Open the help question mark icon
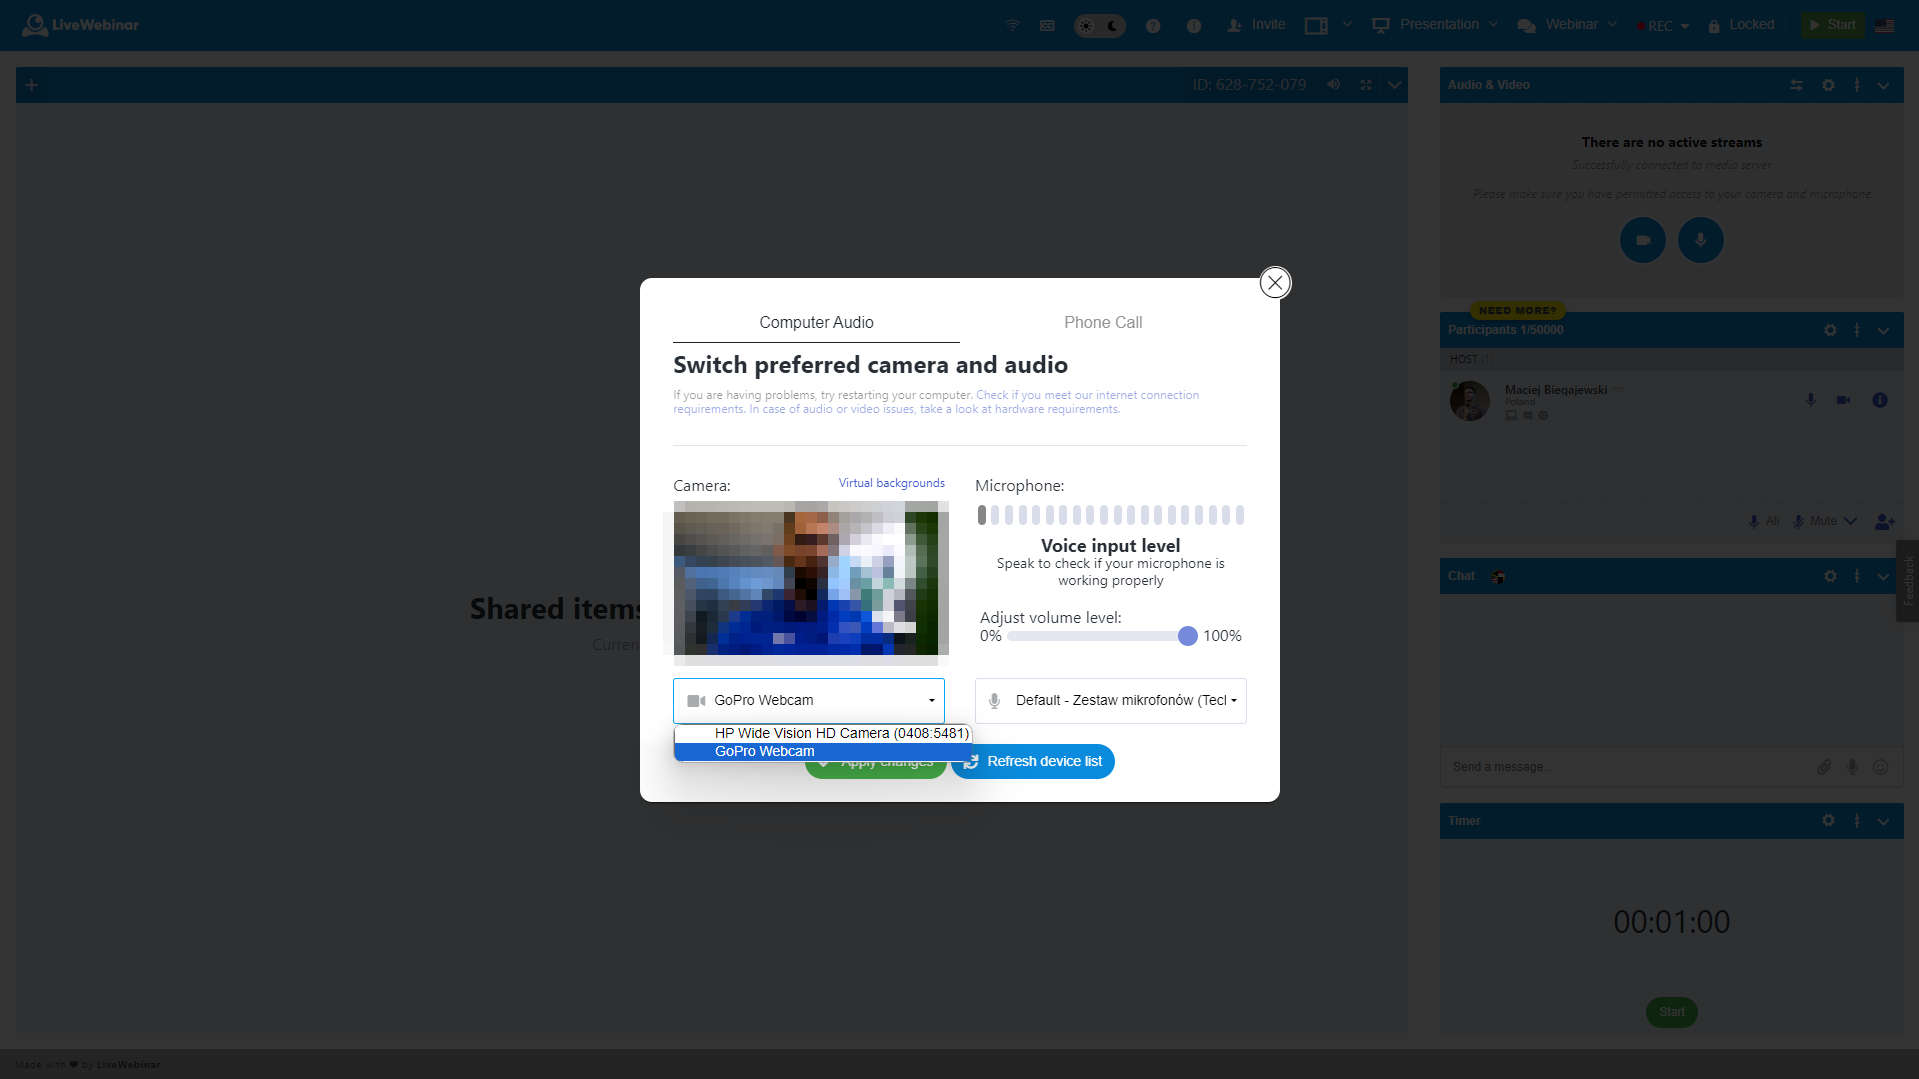The height and width of the screenshot is (1079, 1919). point(1153,25)
